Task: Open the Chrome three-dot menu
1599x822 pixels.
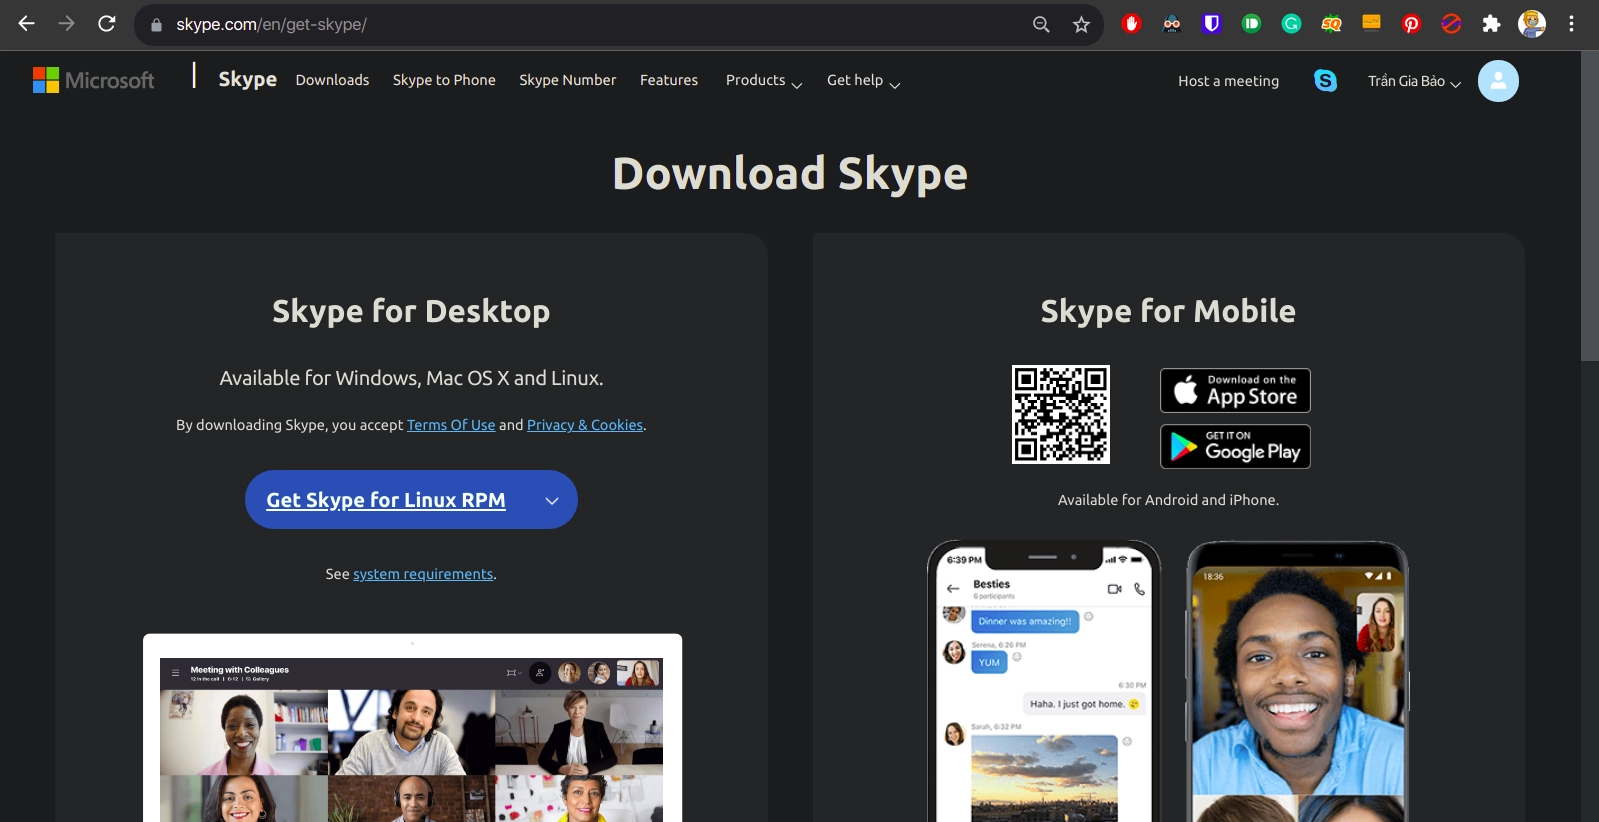Action: coord(1571,24)
